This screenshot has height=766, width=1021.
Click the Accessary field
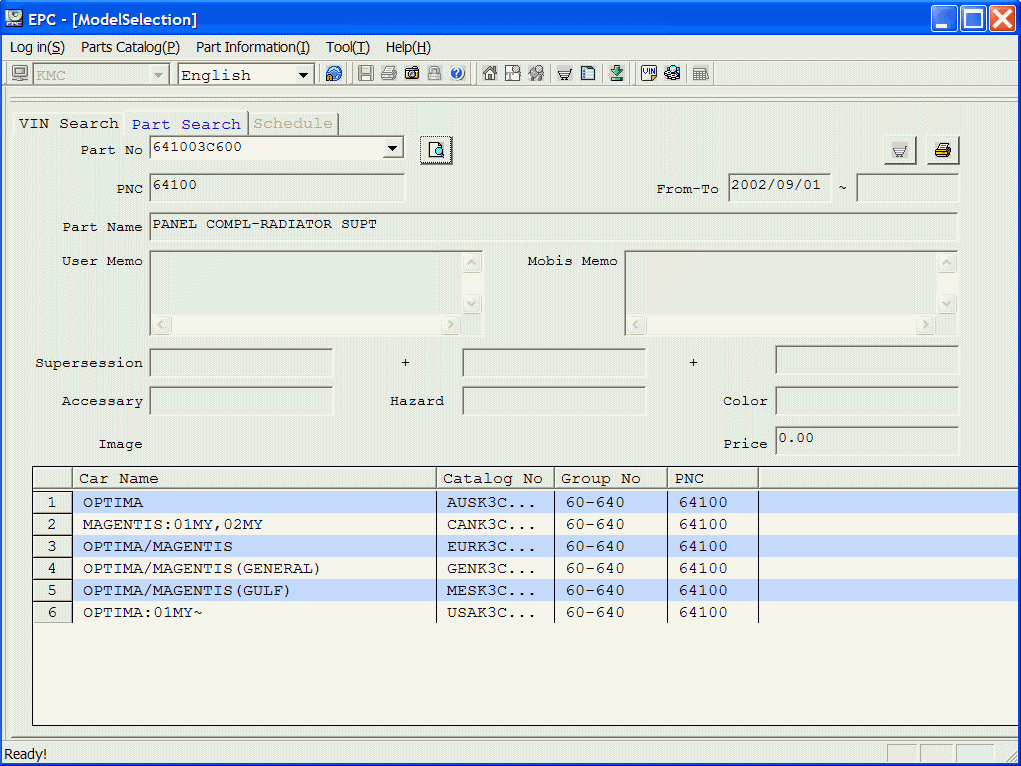point(241,401)
